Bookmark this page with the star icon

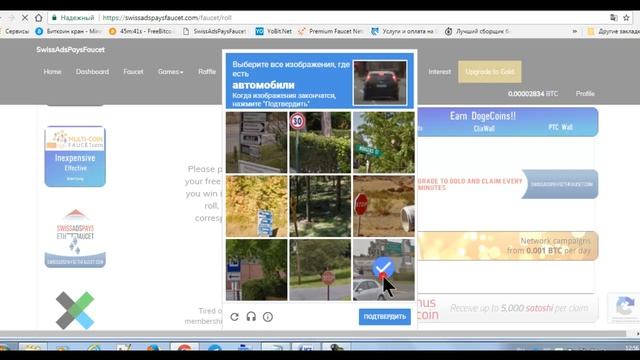(x=627, y=18)
